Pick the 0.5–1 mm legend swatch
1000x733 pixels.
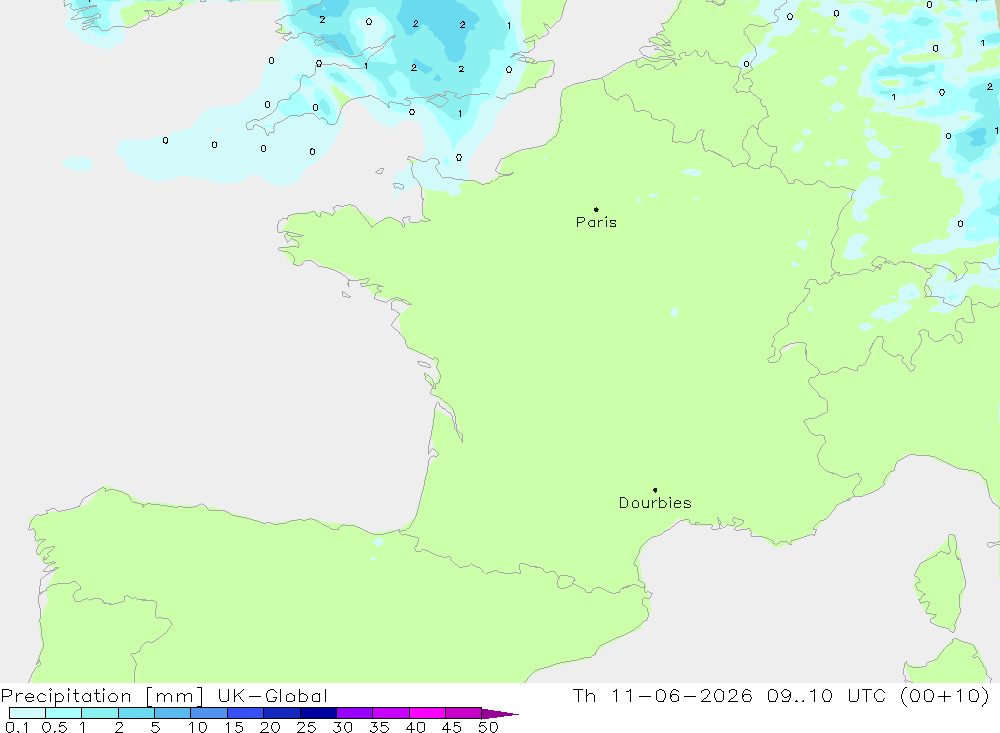pyautogui.click(x=64, y=713)
